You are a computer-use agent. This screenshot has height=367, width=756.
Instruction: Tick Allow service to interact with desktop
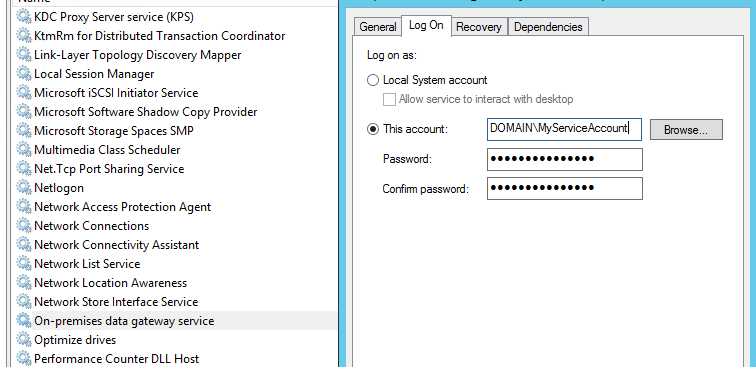point(389,99)
